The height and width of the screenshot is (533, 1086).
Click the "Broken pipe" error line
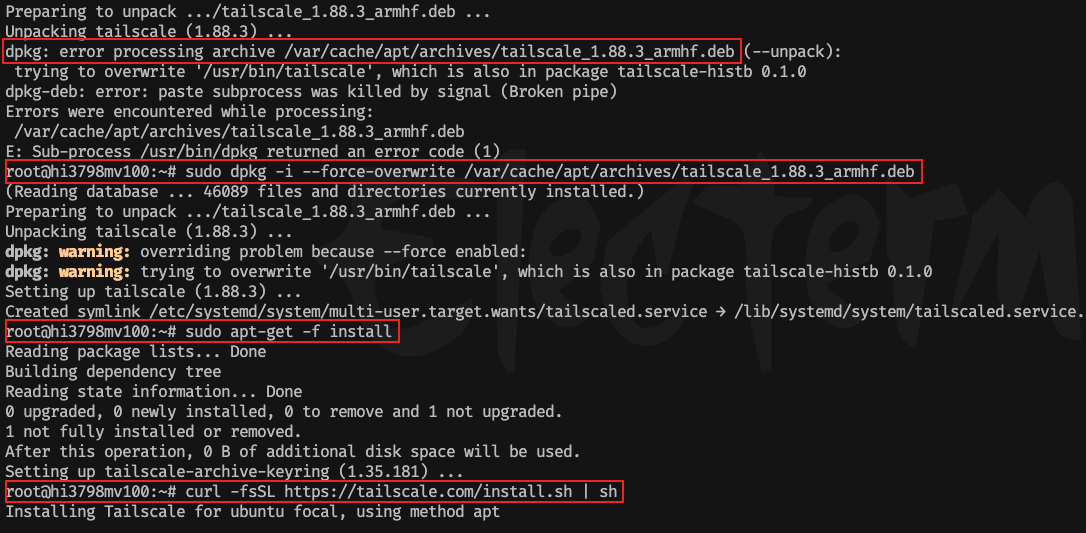coord(311,91)
